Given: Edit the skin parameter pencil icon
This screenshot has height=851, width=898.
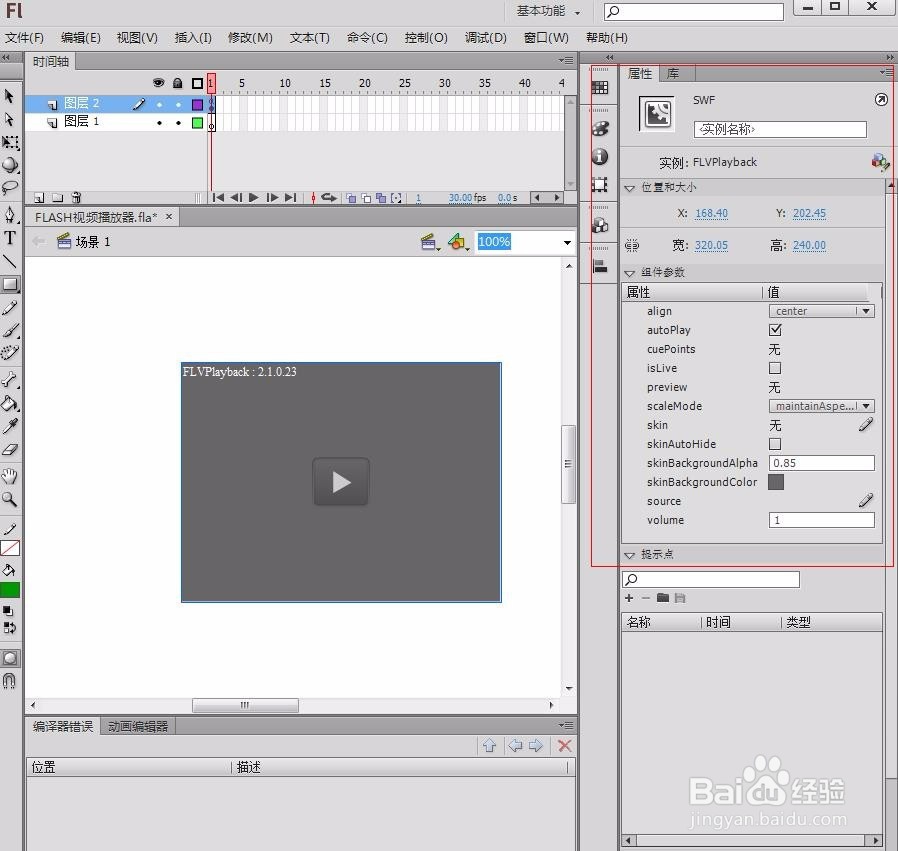Looking at the screenshot, I should (x=866, y=425).
